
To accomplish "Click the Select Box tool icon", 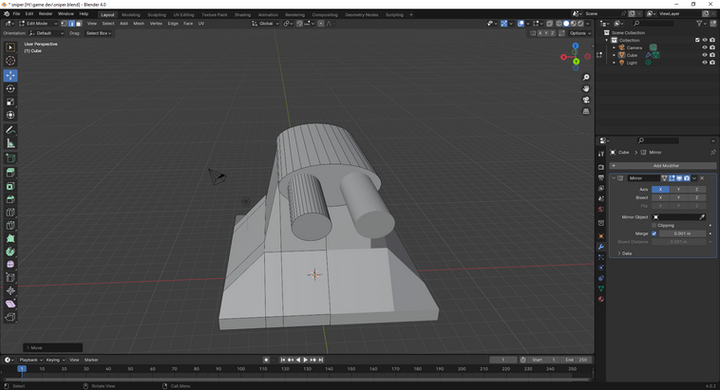I will click(10, 47).
